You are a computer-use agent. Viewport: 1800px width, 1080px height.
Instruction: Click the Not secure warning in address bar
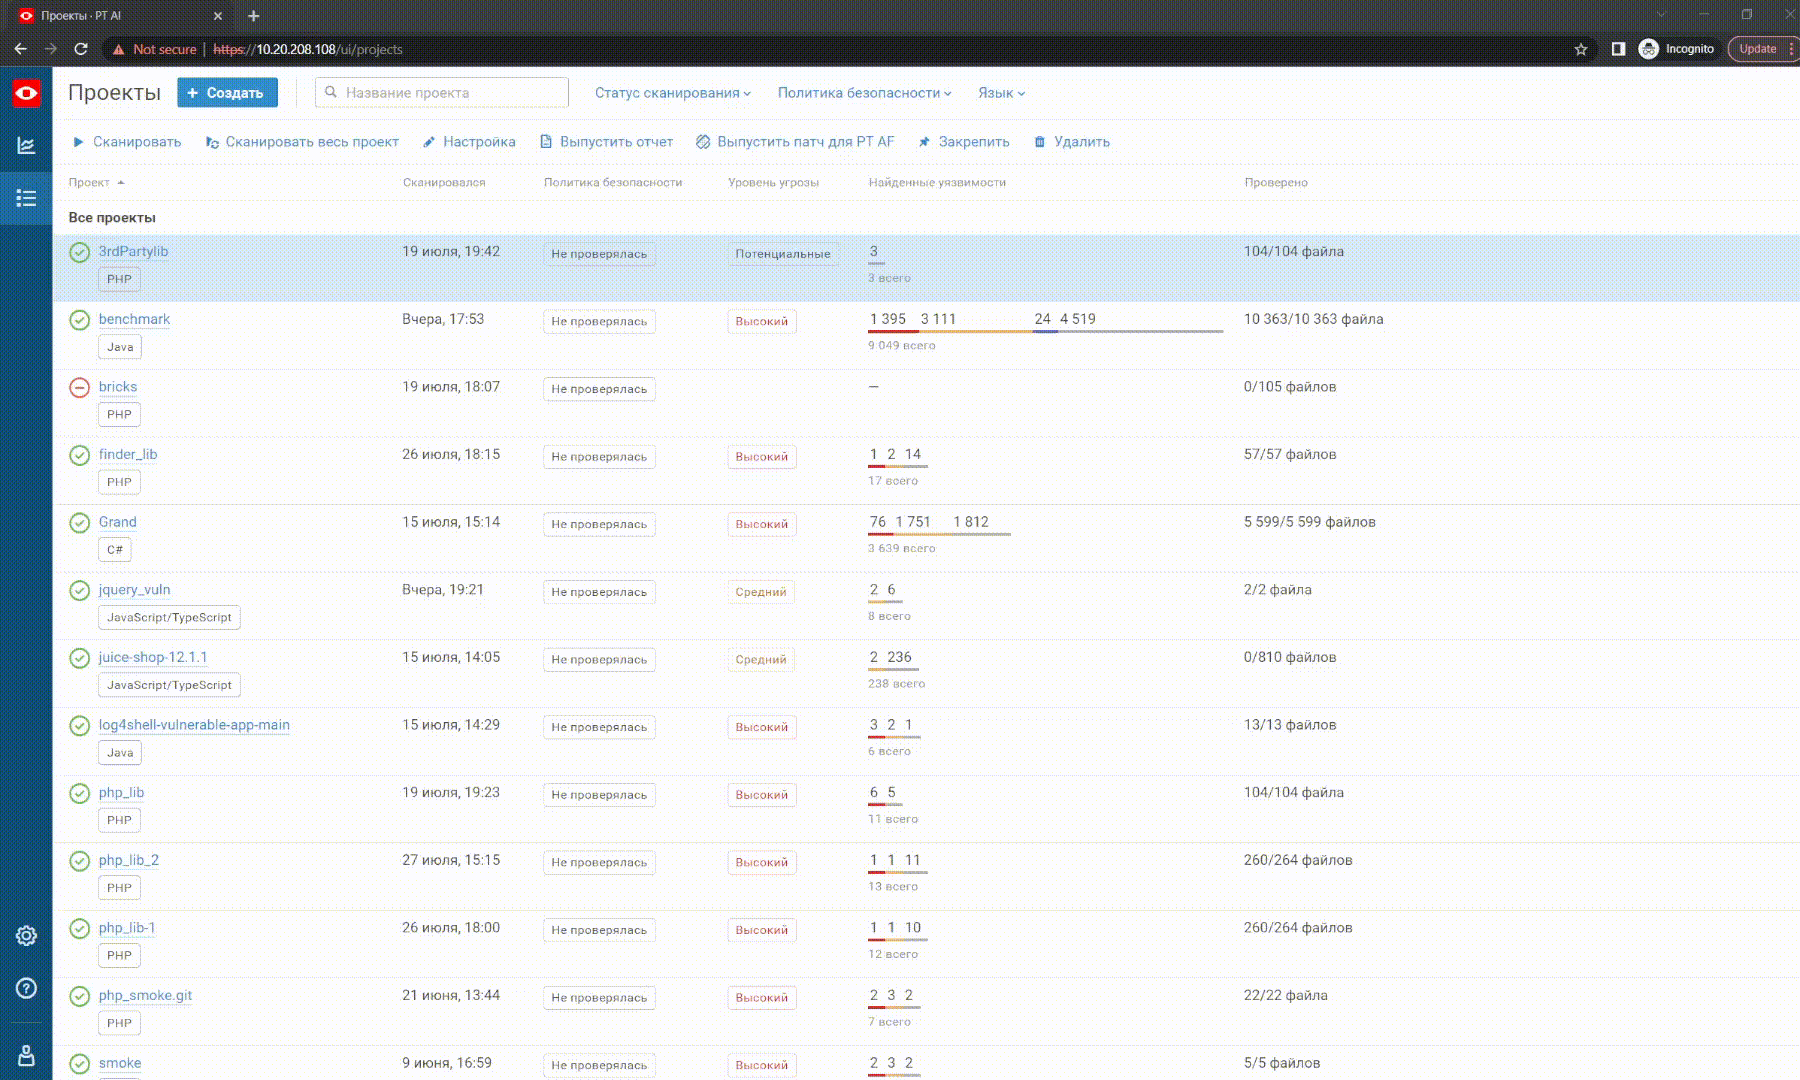pos(154,49)
